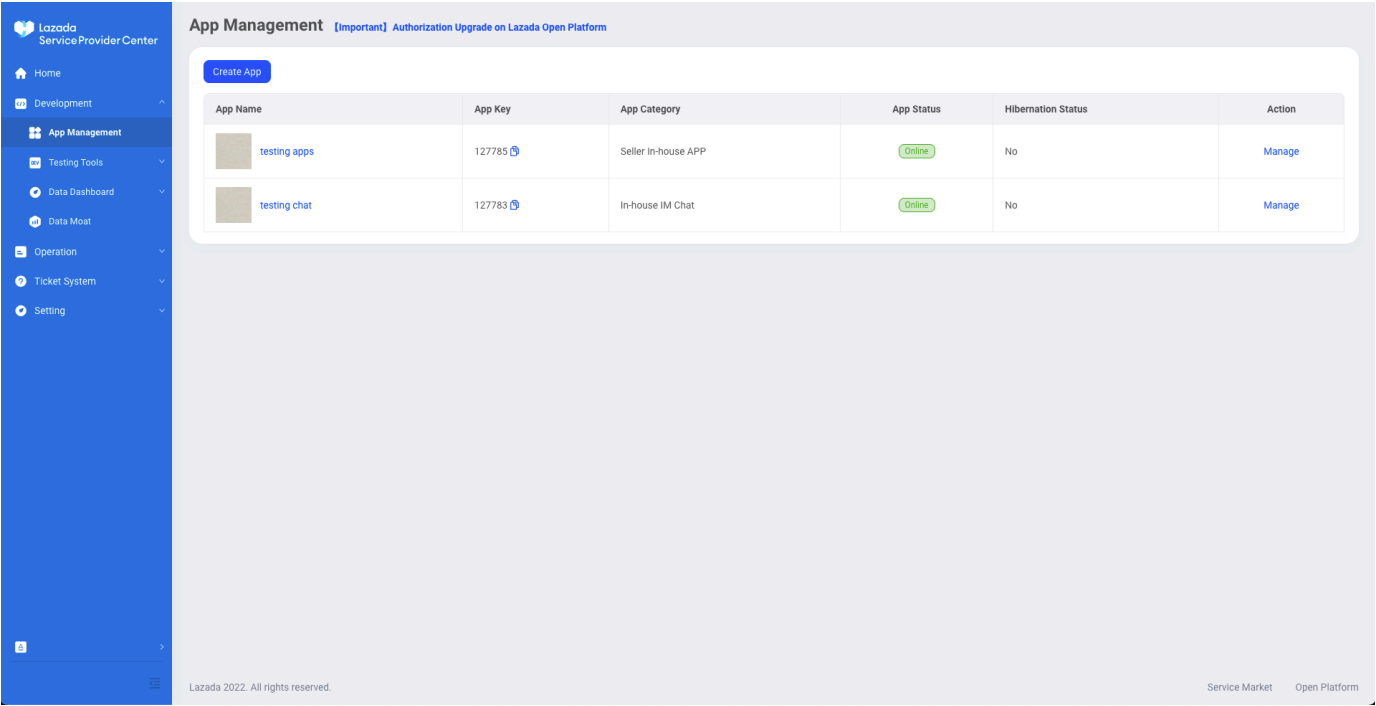1376x706 pixels.
Task: Expand the Data Dashboard chevron
Action: pos(161,192)
